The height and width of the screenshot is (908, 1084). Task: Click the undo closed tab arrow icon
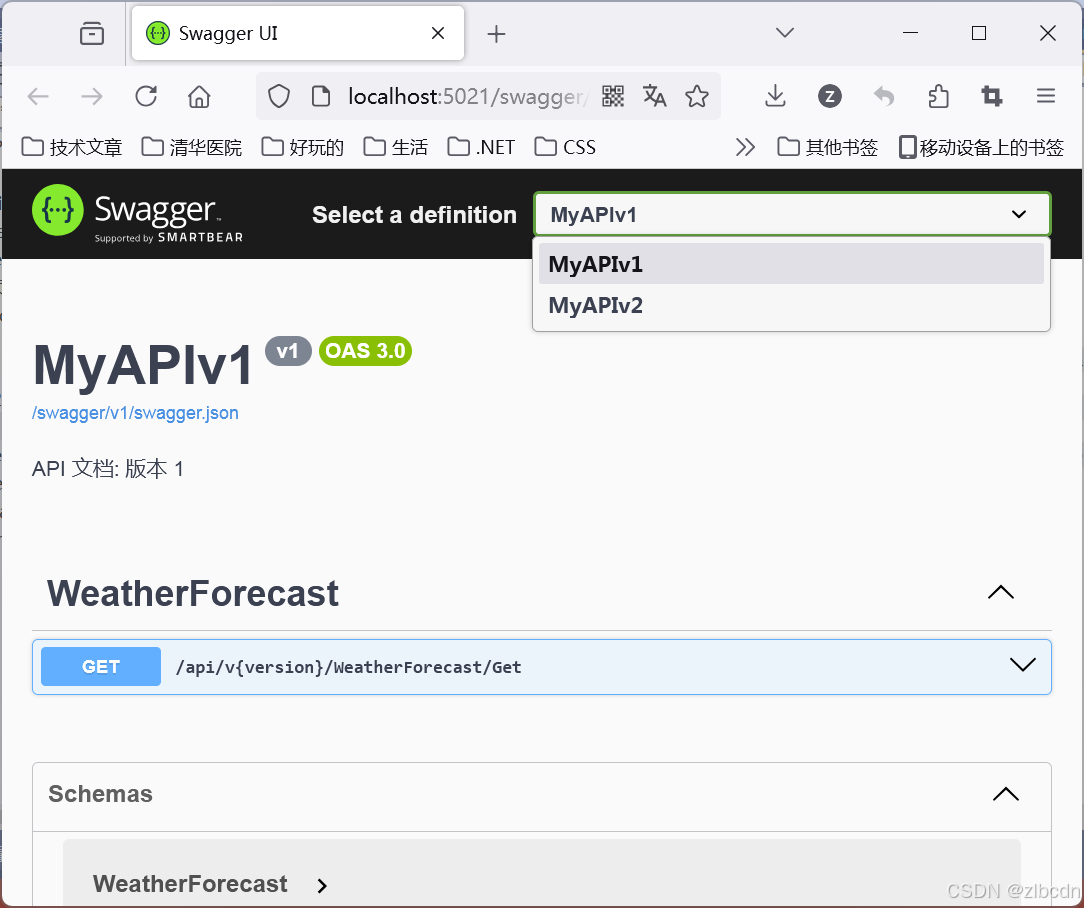click(x=884, y=96)
